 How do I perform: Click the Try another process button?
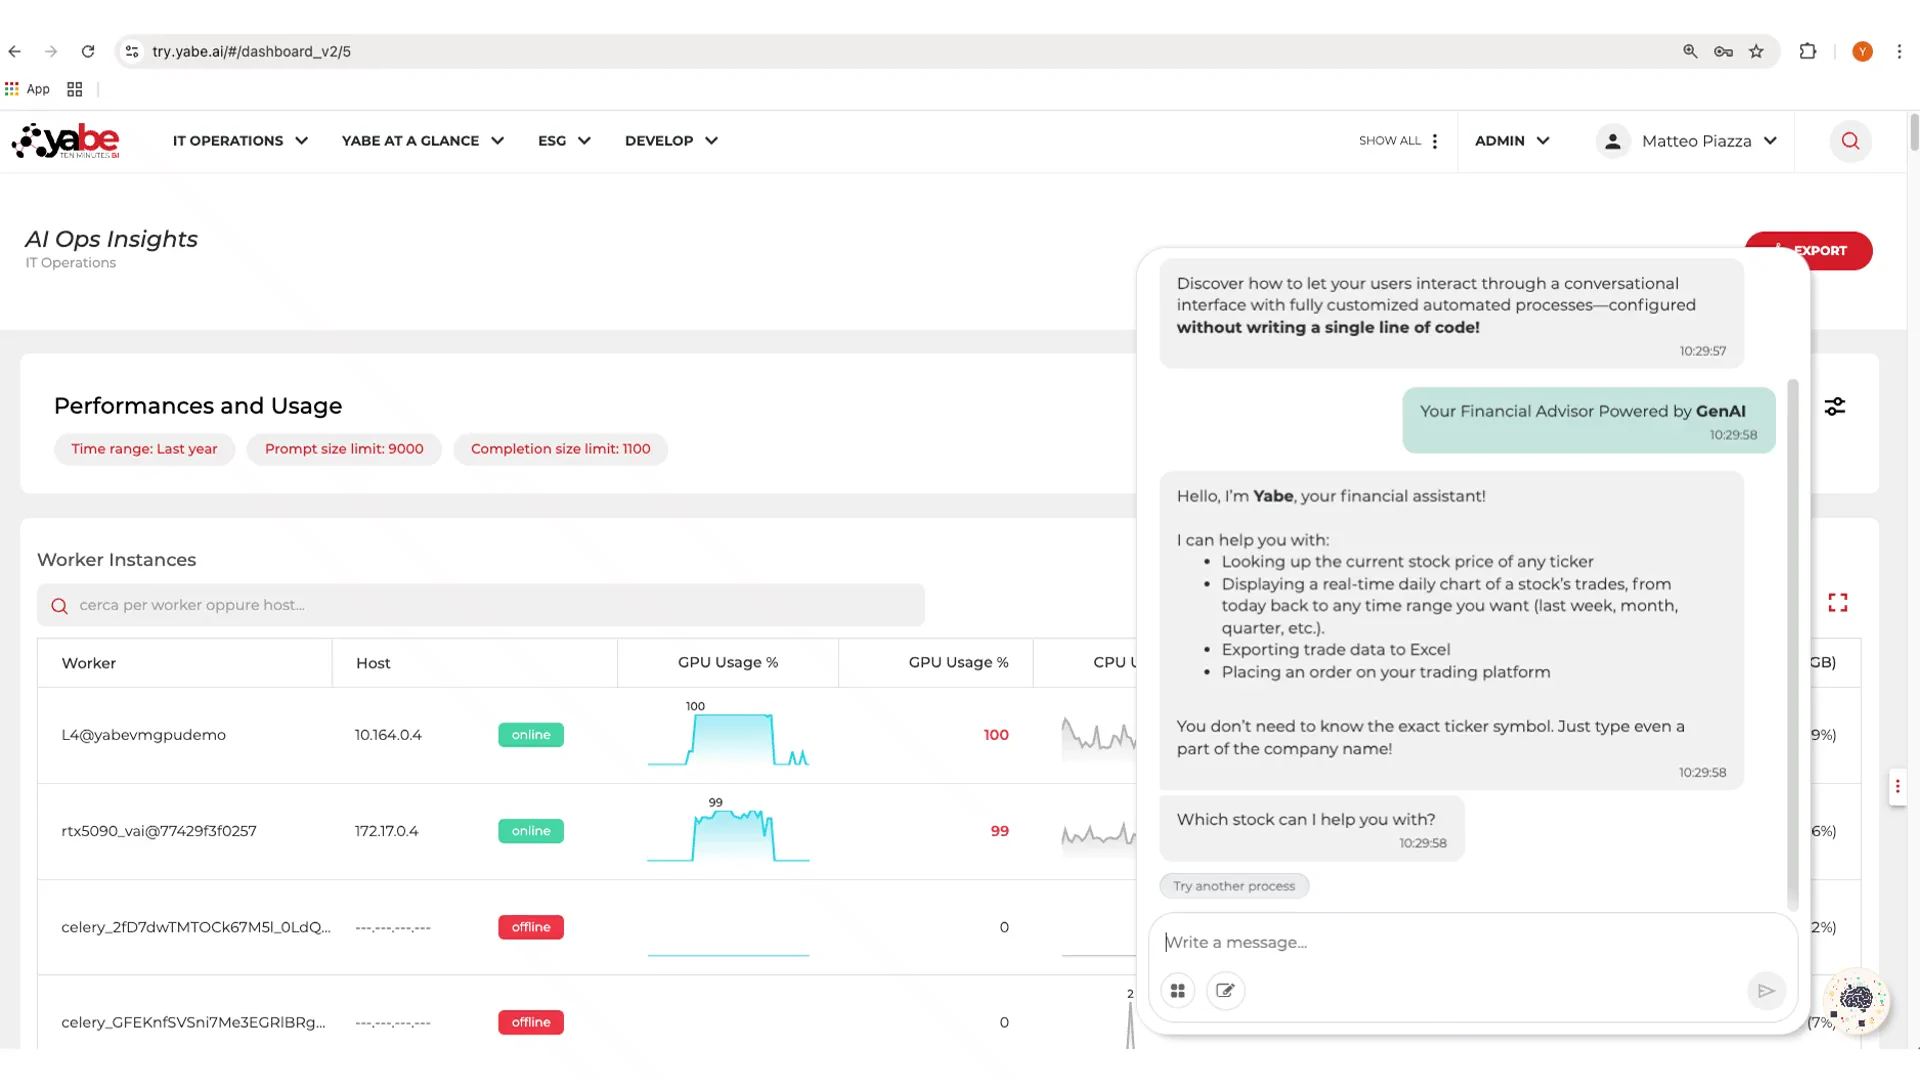pyautogui.click(x=1233, y=886)
